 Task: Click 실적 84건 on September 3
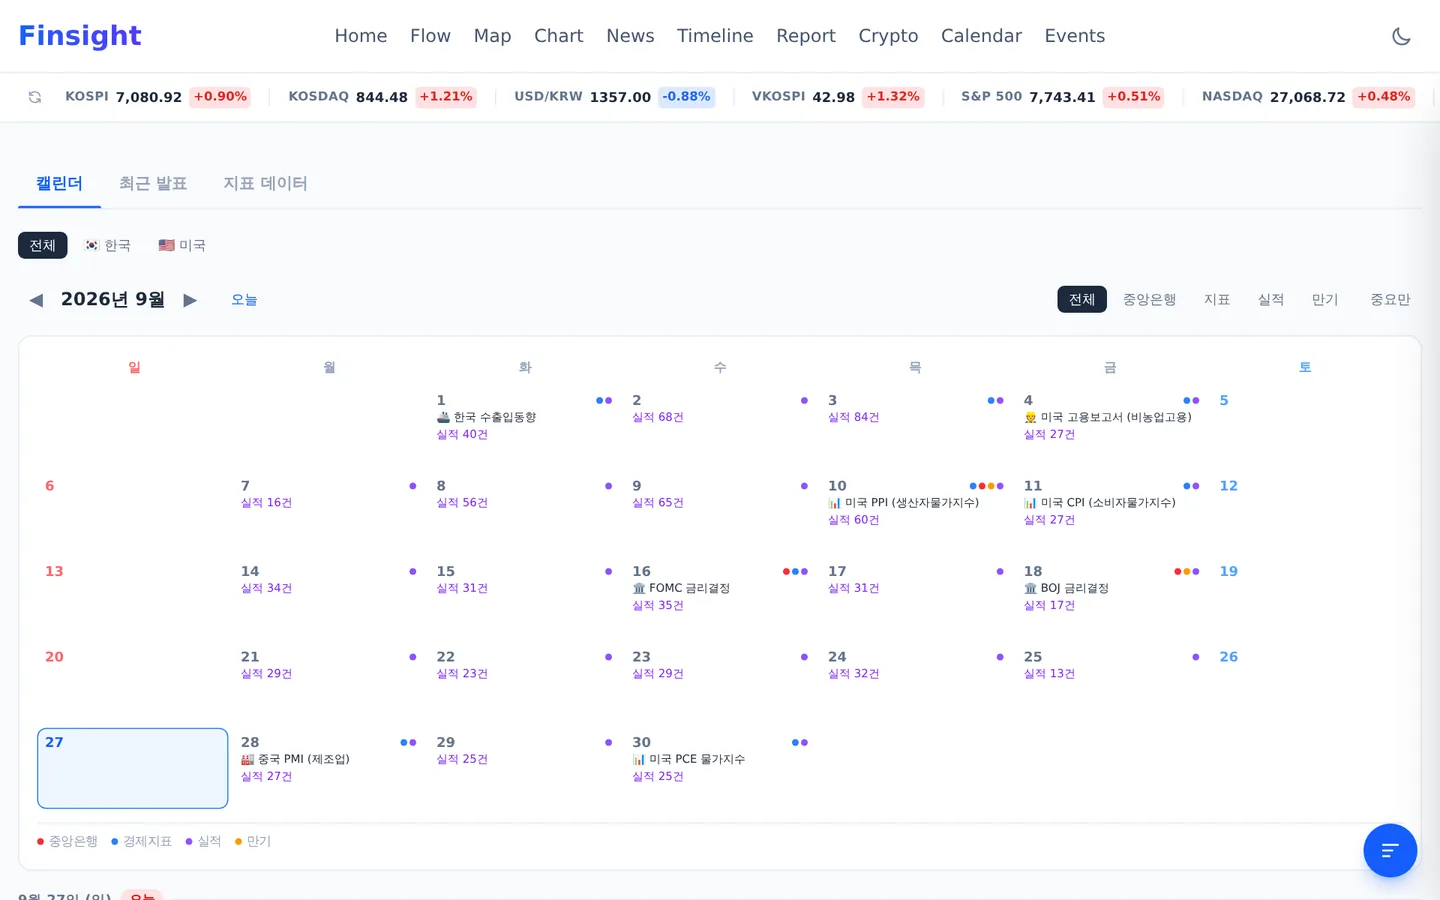point(854,418)
